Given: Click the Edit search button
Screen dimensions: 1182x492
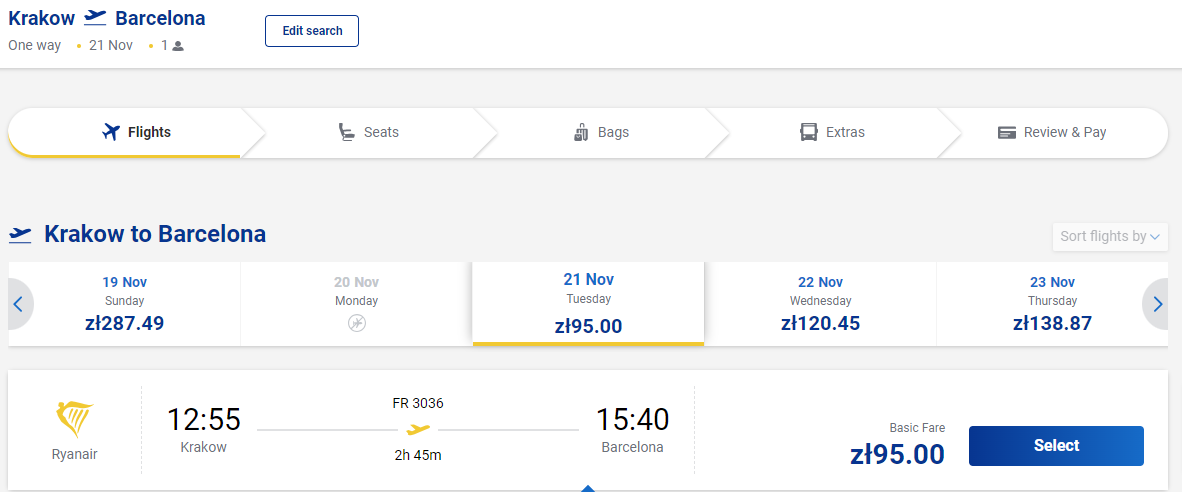Looking at the screenshot, I should [x=312, y=31].
